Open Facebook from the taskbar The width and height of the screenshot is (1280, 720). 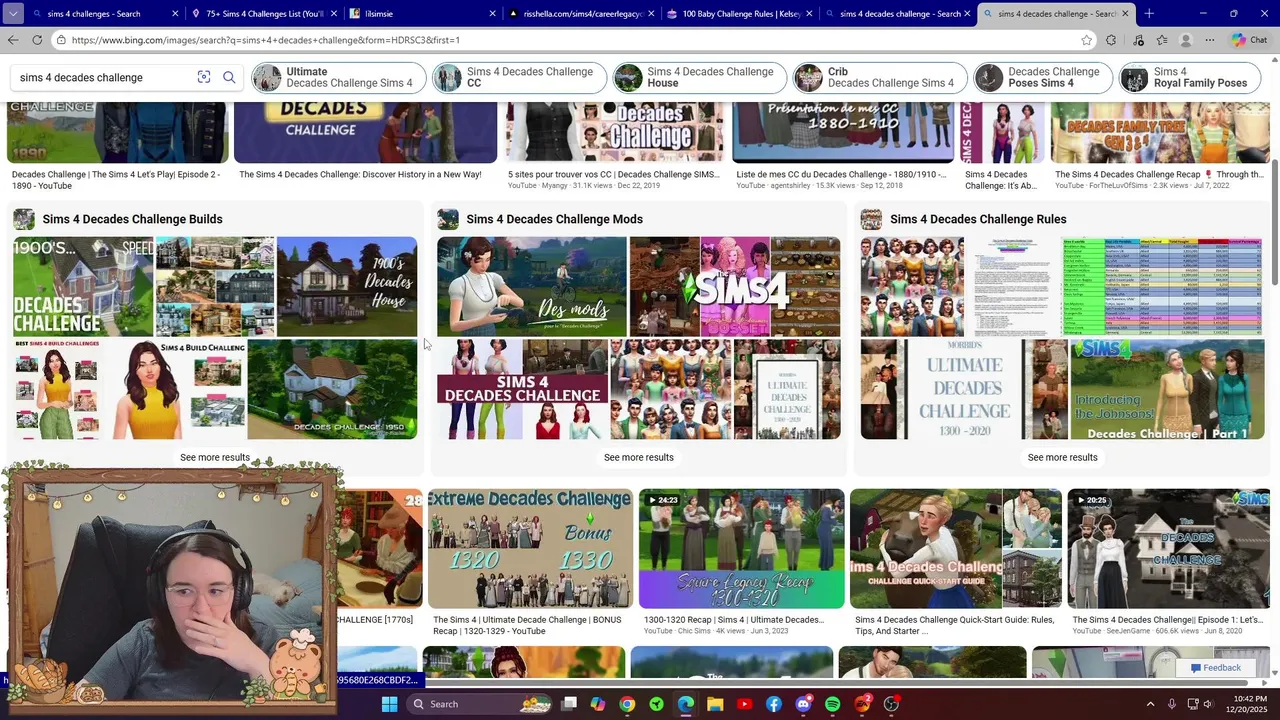tap(774, 704)
